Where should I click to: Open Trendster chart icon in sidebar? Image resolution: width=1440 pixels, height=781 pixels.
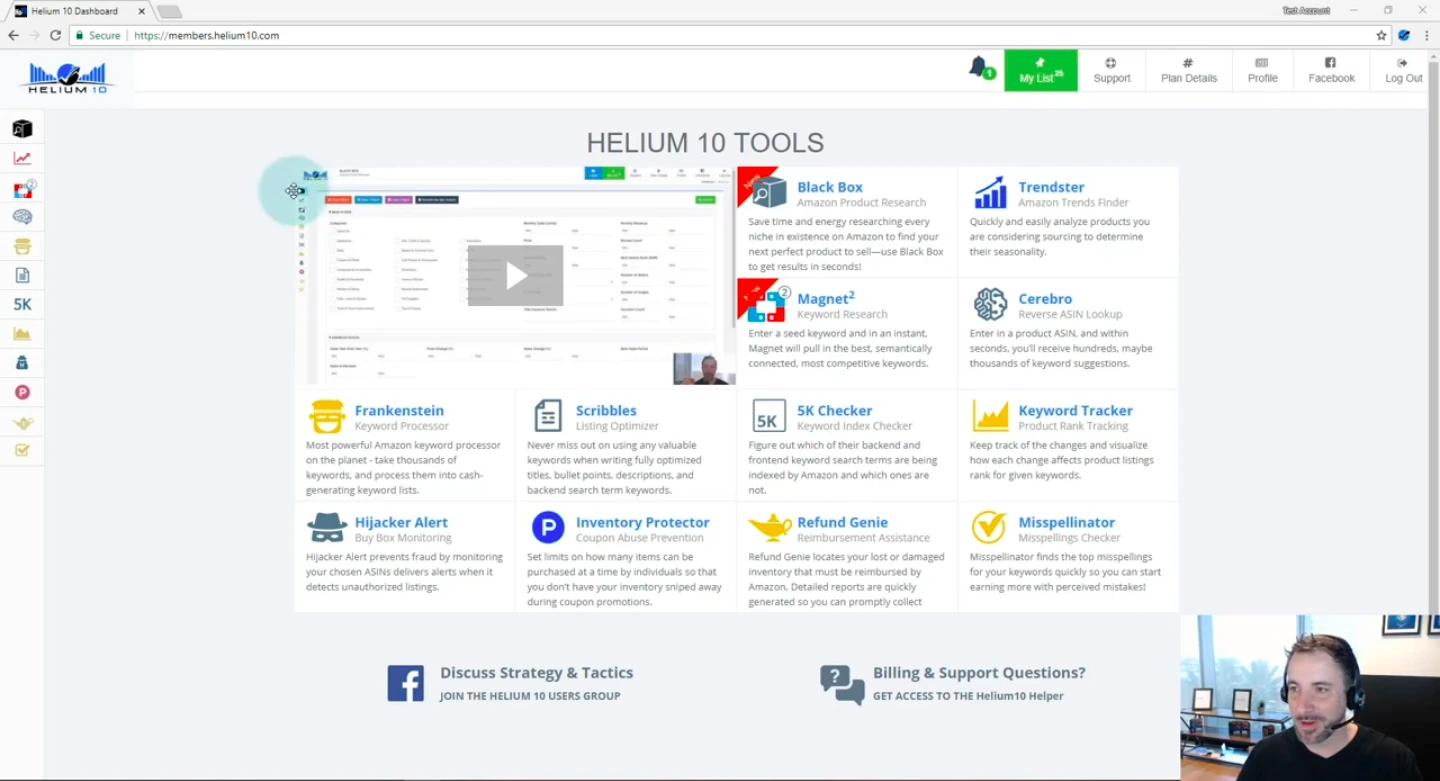pyautogui.click(x=22, y=158)
